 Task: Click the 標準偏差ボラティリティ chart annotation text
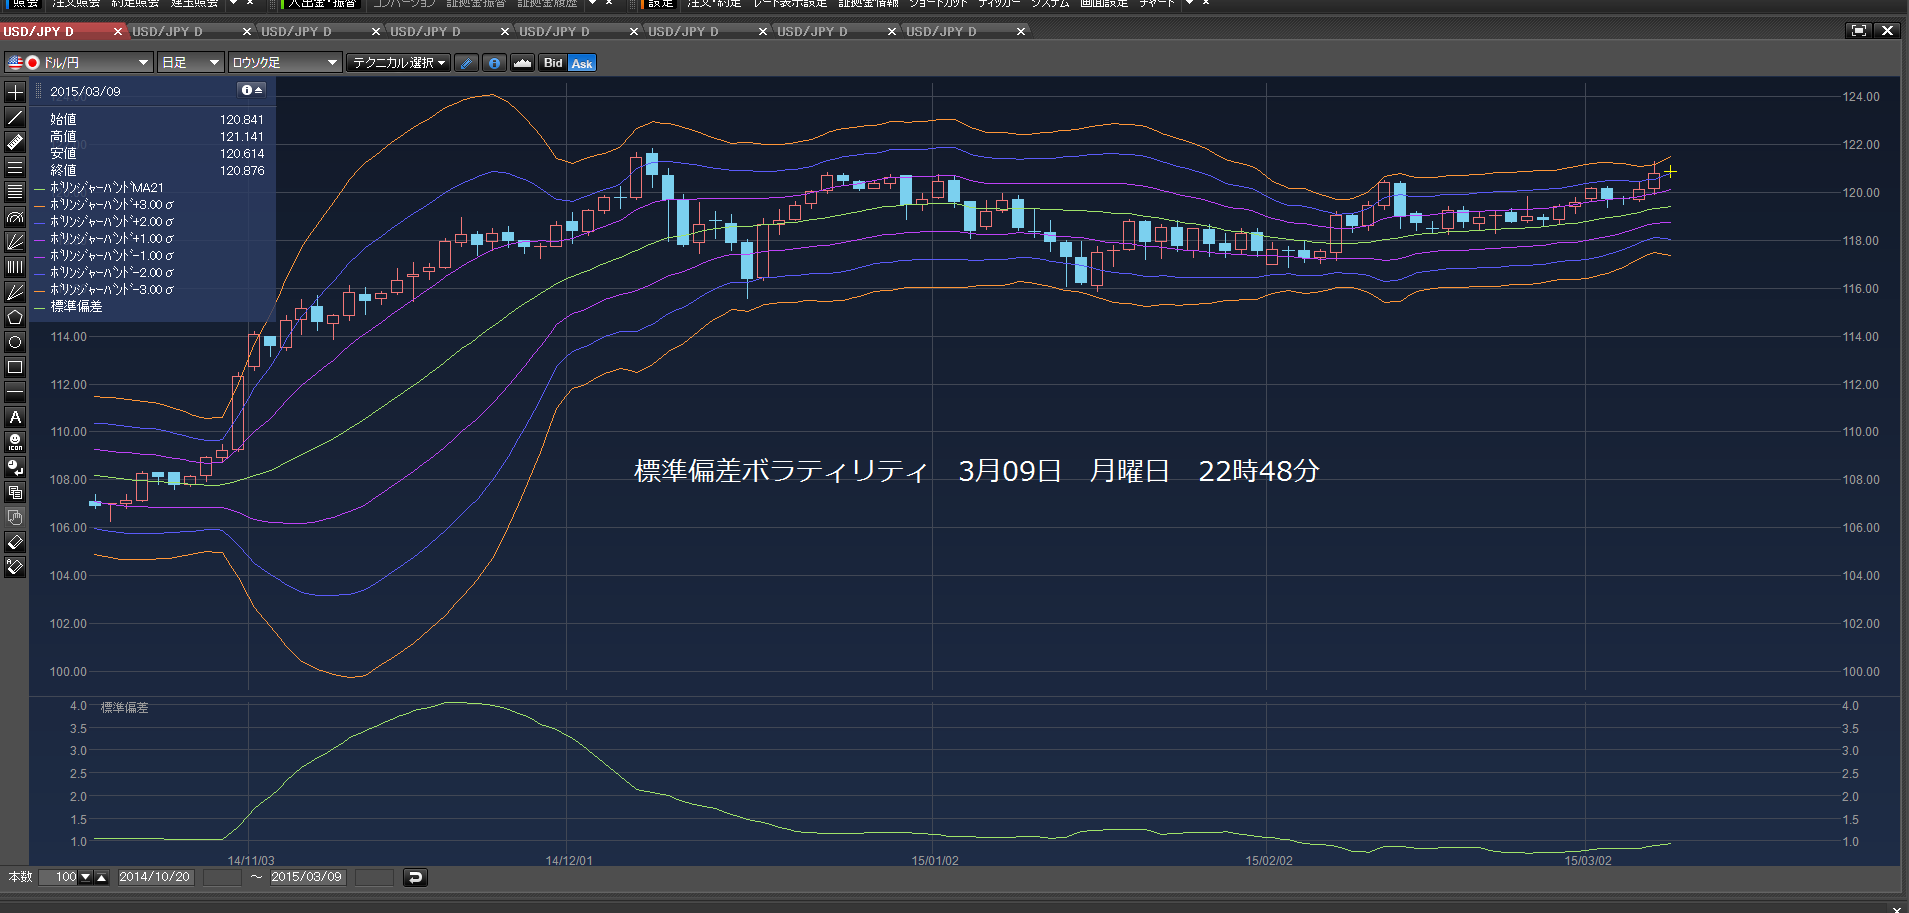tap(781, 471)
